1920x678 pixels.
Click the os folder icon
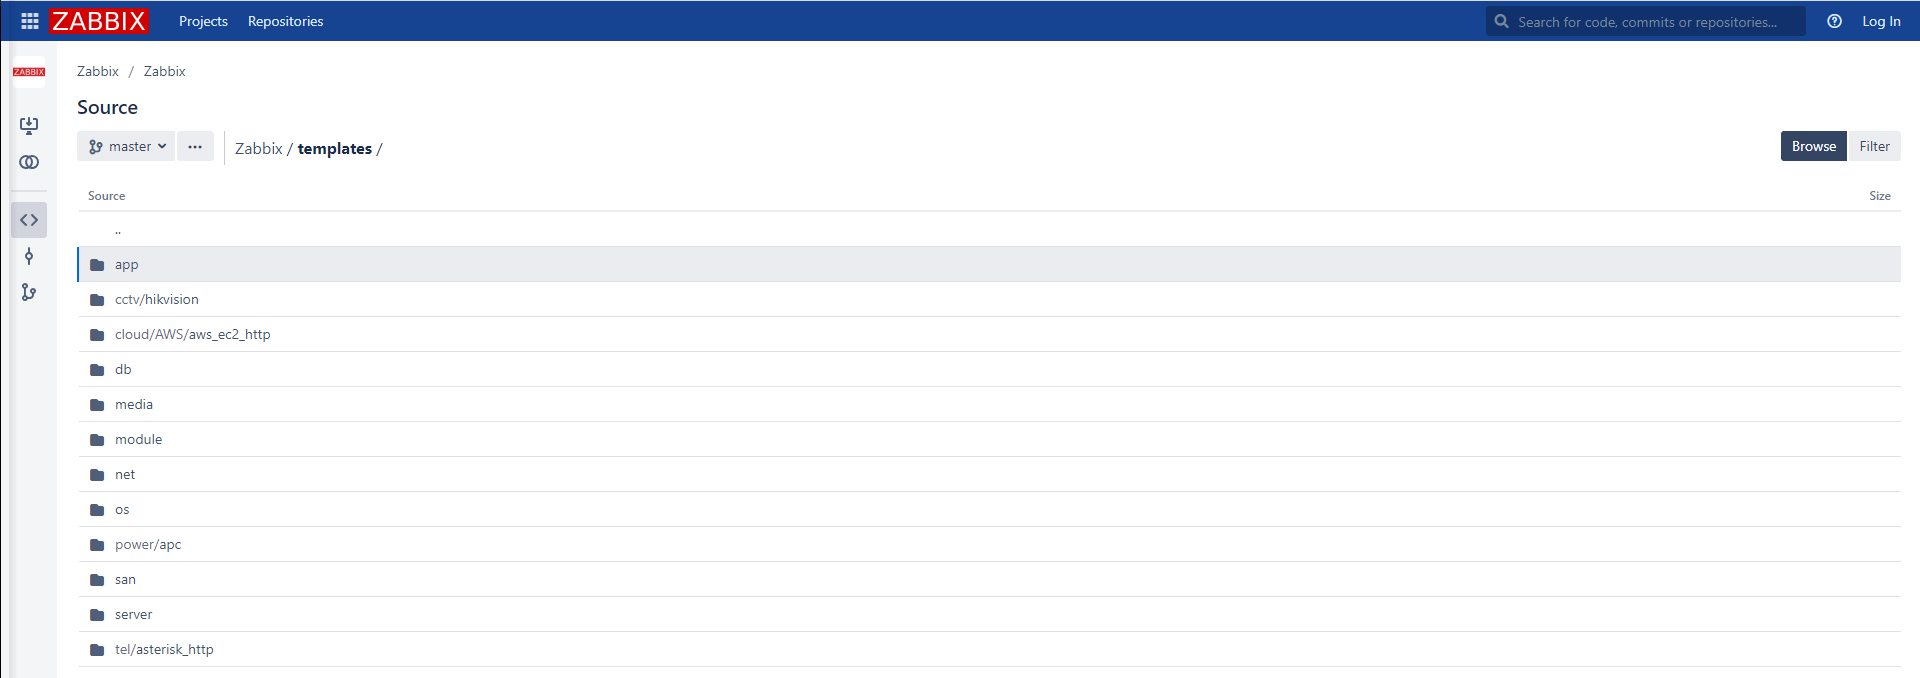point(97,510)
